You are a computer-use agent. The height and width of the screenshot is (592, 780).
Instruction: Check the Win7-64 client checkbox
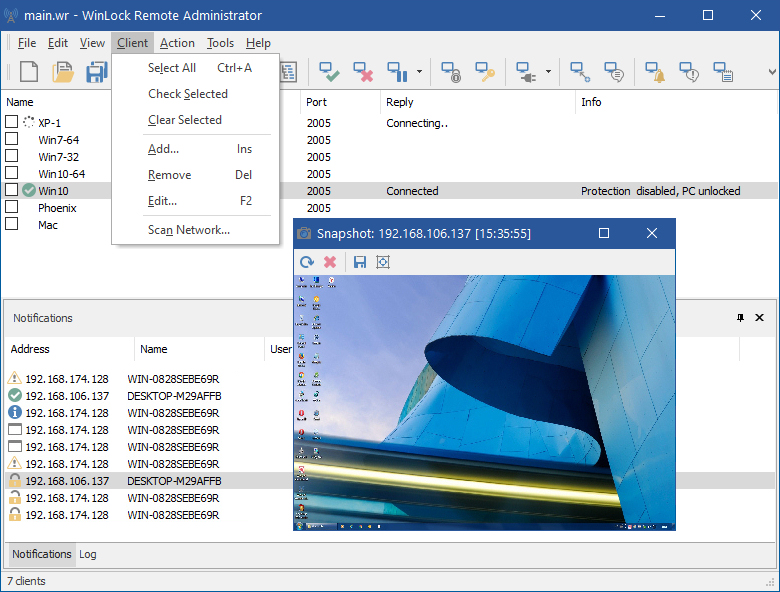click(x=12, y=139)
